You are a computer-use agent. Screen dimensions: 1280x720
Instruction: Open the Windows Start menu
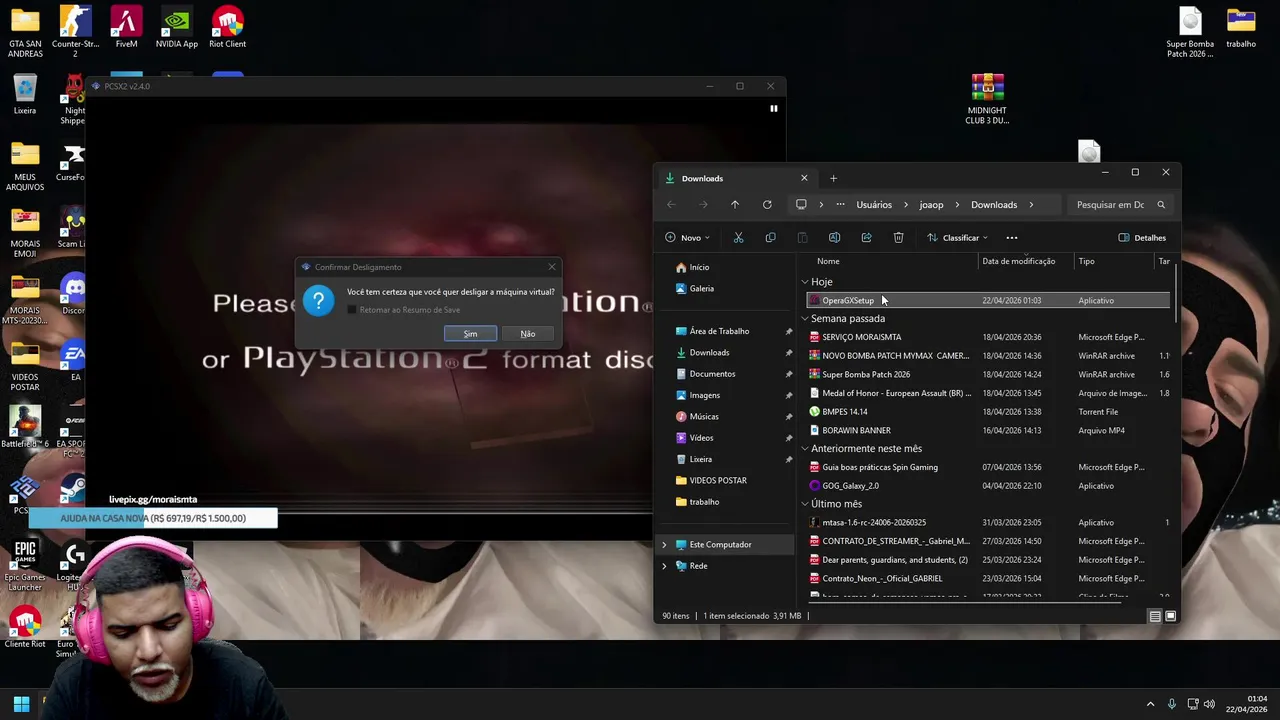click(x=21, y=704)
